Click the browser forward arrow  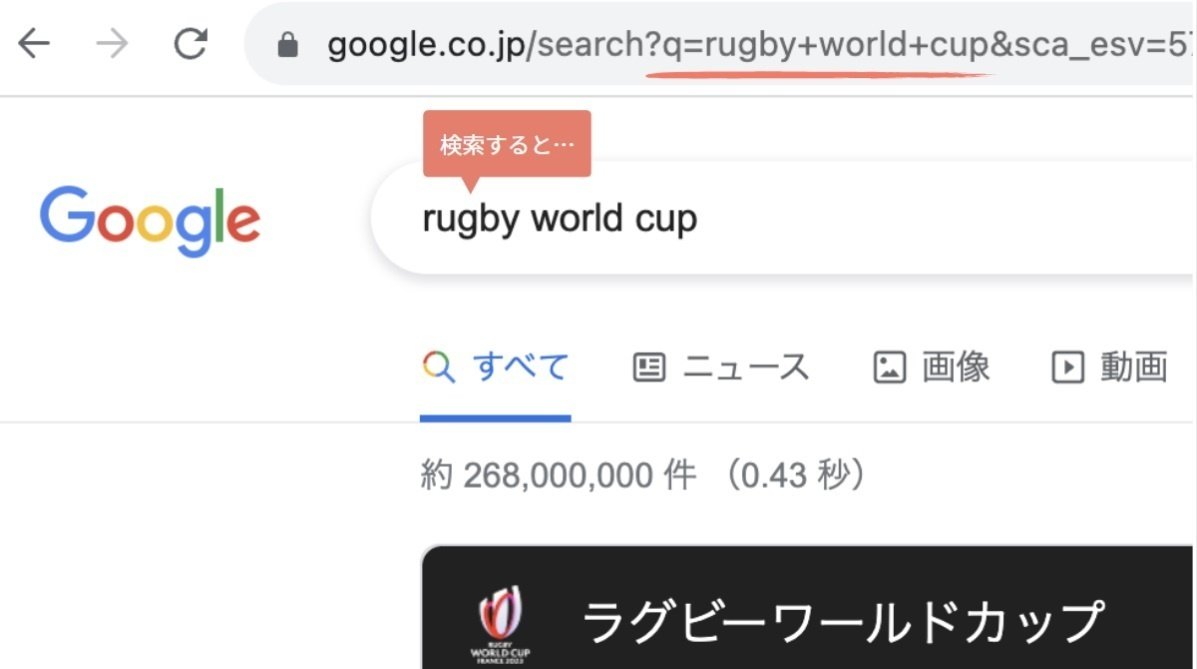click(x=112, y=44)
